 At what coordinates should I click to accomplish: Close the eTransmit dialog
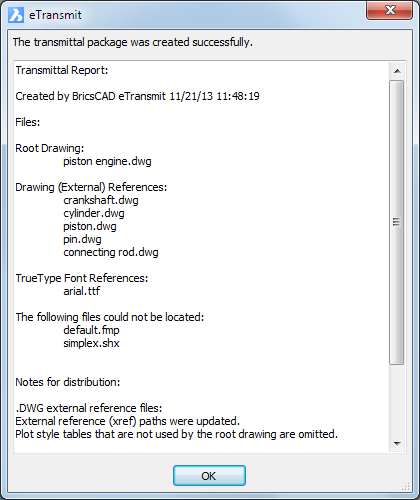tap(389, 10)
